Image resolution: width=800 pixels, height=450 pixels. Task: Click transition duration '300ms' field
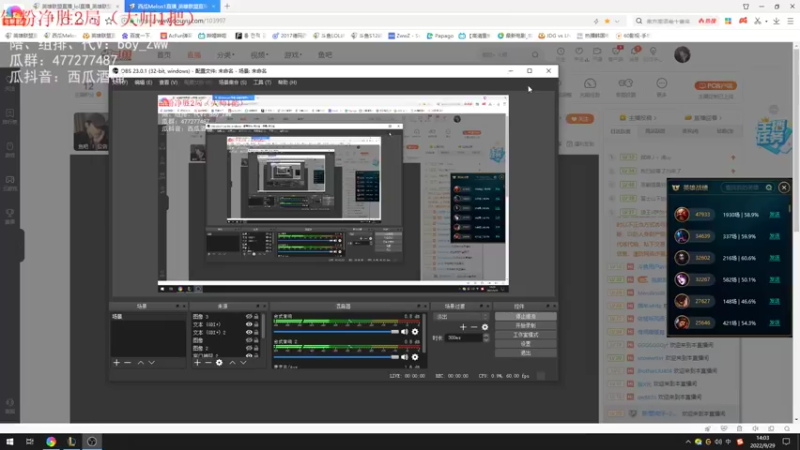[x=464, y=338]
